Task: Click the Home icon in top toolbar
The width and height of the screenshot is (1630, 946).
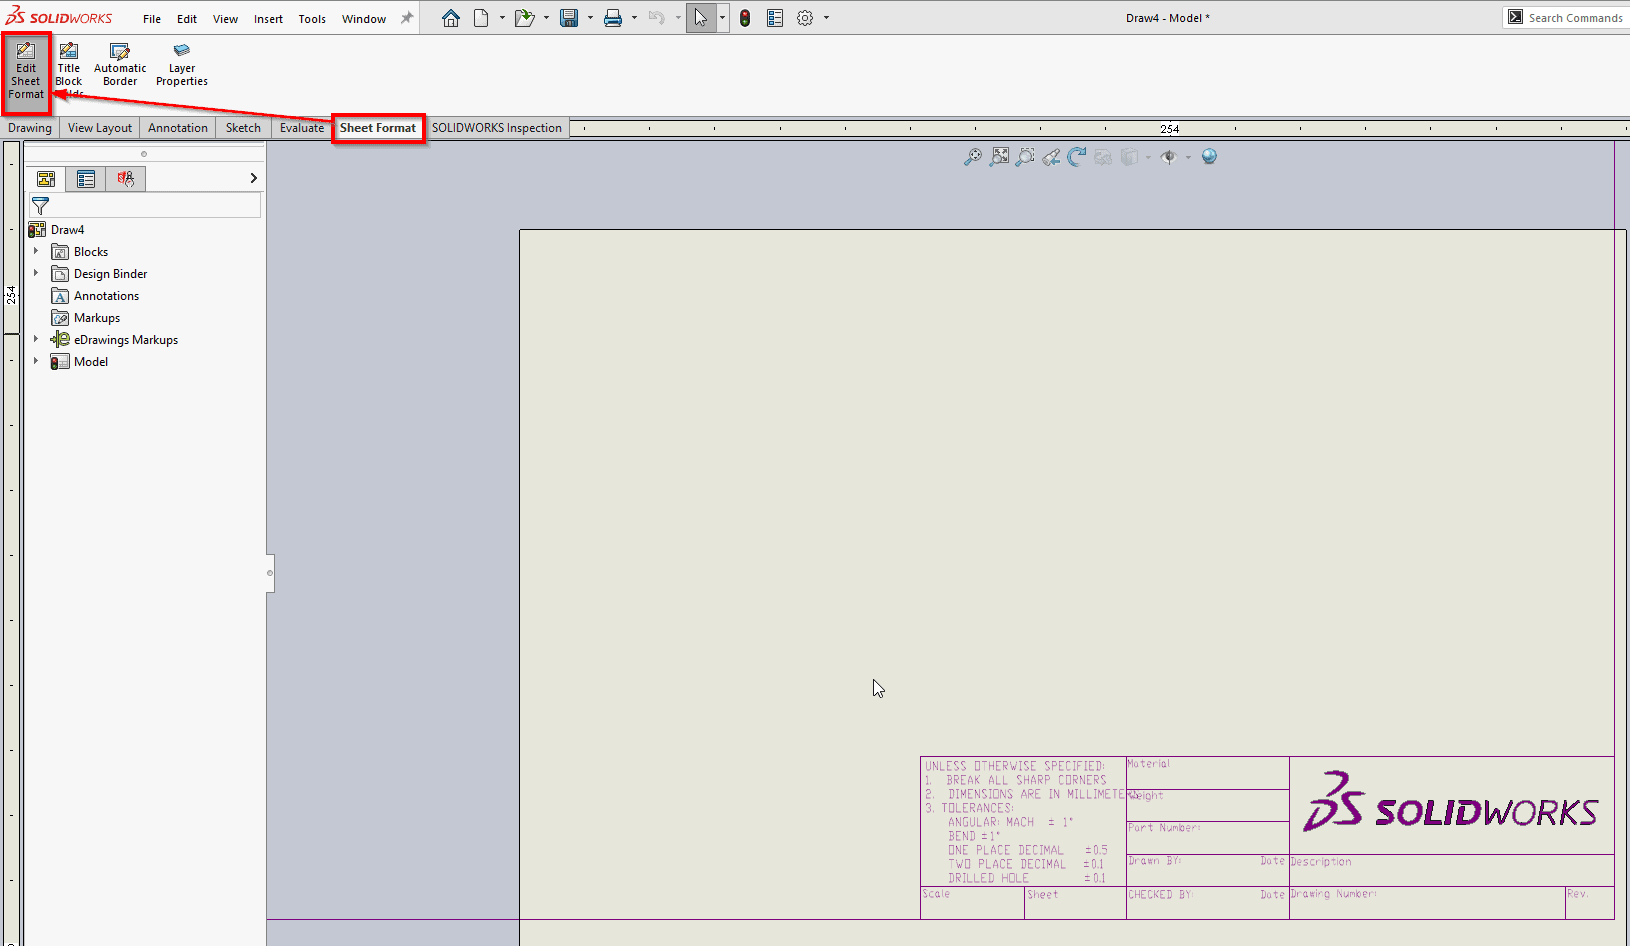Action: click(451, 18)
